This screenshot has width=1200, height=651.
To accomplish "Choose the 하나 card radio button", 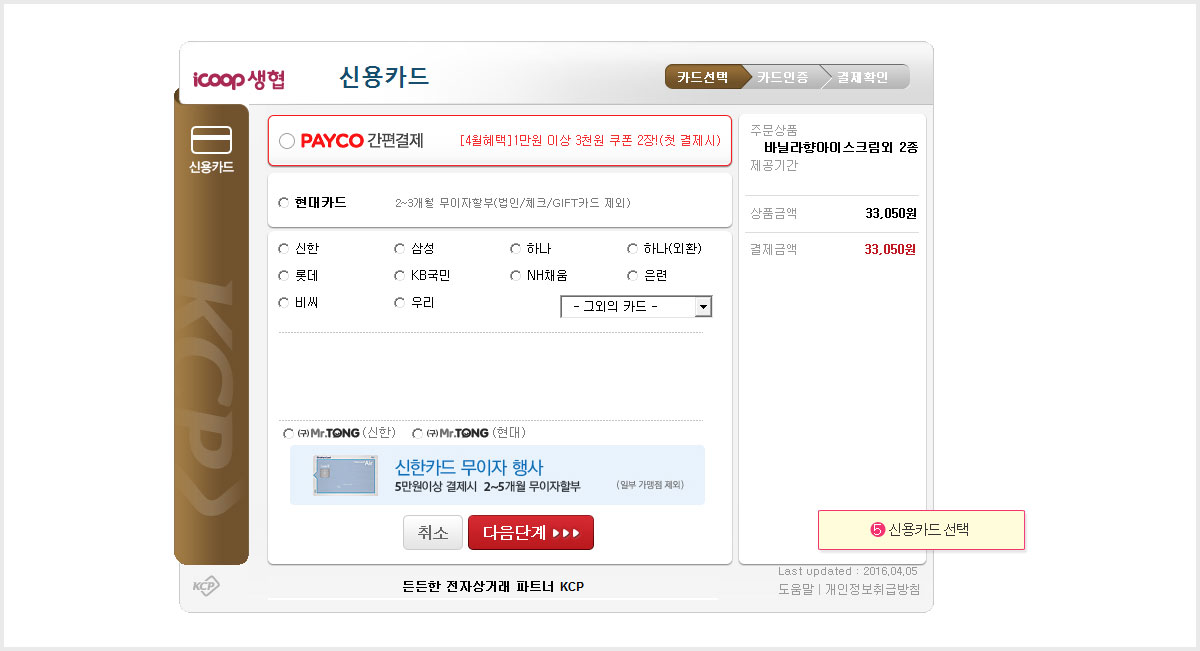I will coord(516,249).
